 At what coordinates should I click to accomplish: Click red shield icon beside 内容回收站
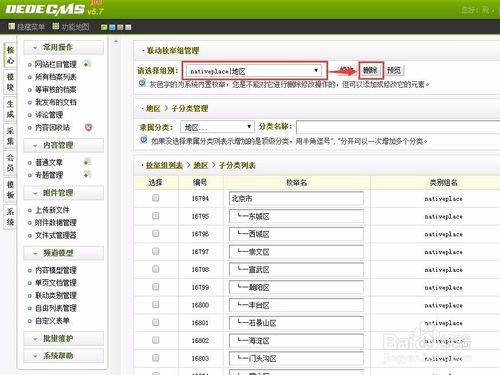pos(88,127)
